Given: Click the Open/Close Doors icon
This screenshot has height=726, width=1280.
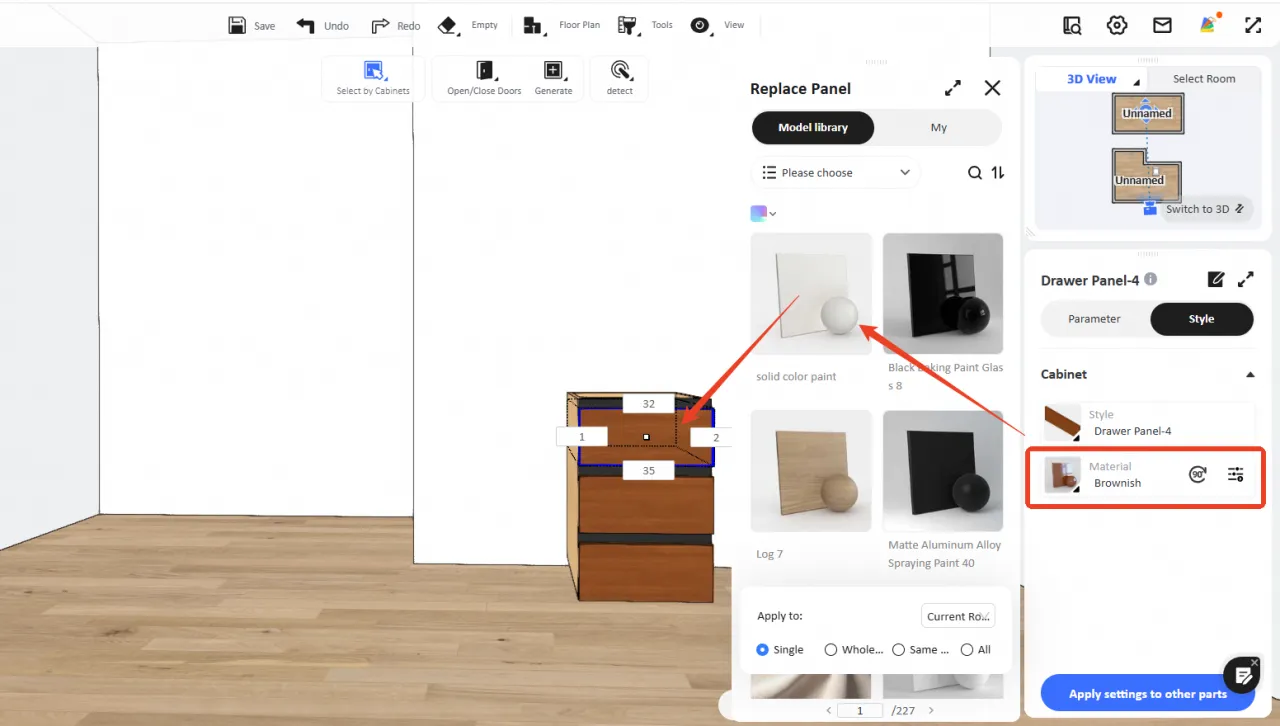Looking at the screenshot, I should (485, 70).
